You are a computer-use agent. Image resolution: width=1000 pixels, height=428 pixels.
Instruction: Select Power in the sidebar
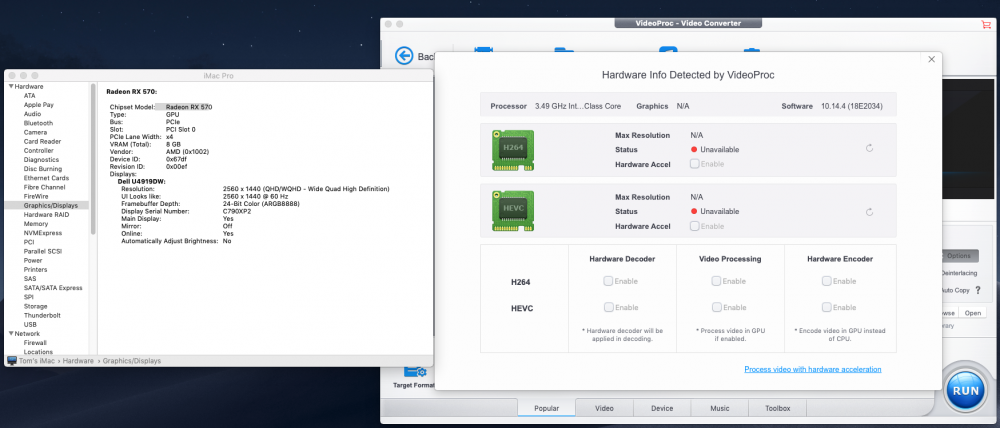[33, 260]
